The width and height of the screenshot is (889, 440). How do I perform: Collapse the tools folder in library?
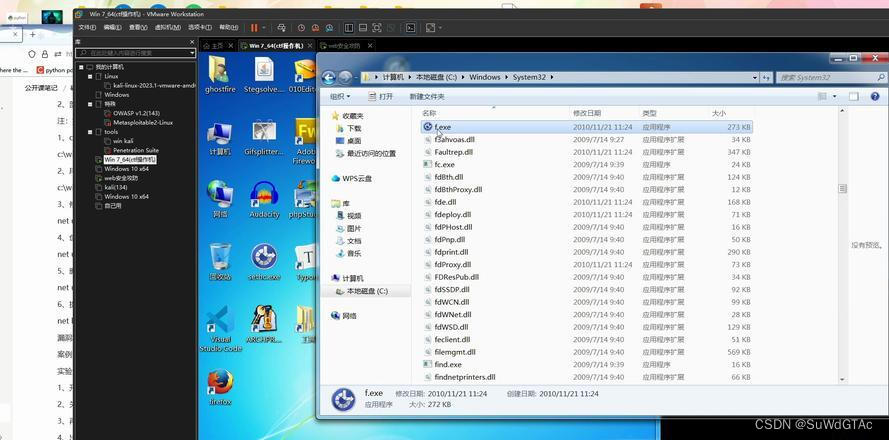[90, 132]
